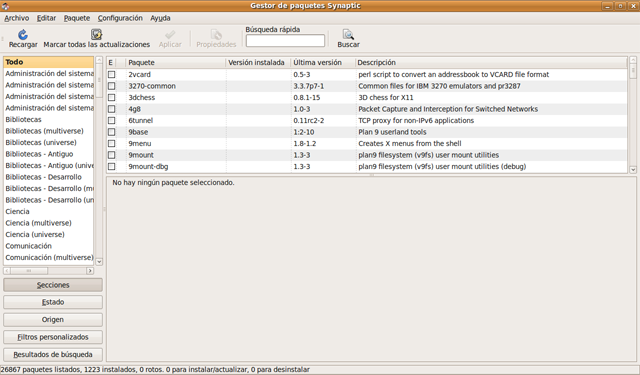This screenshot has width=640, height=375.
Task: Click the Buscar search icon
Action: [x=348, y=34]
